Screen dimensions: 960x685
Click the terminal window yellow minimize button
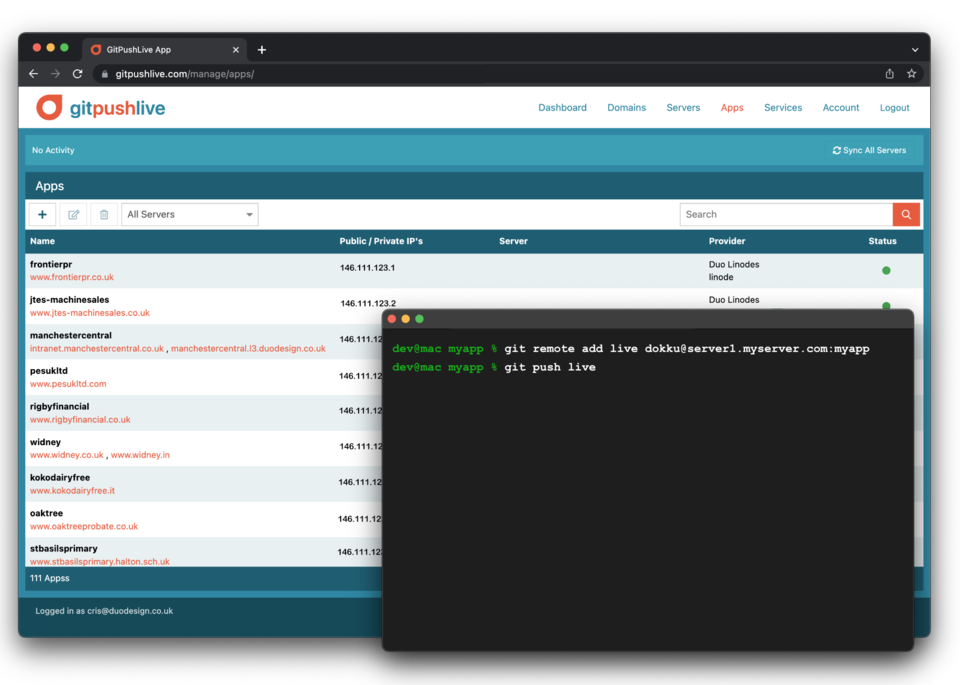tap(405, 319)
